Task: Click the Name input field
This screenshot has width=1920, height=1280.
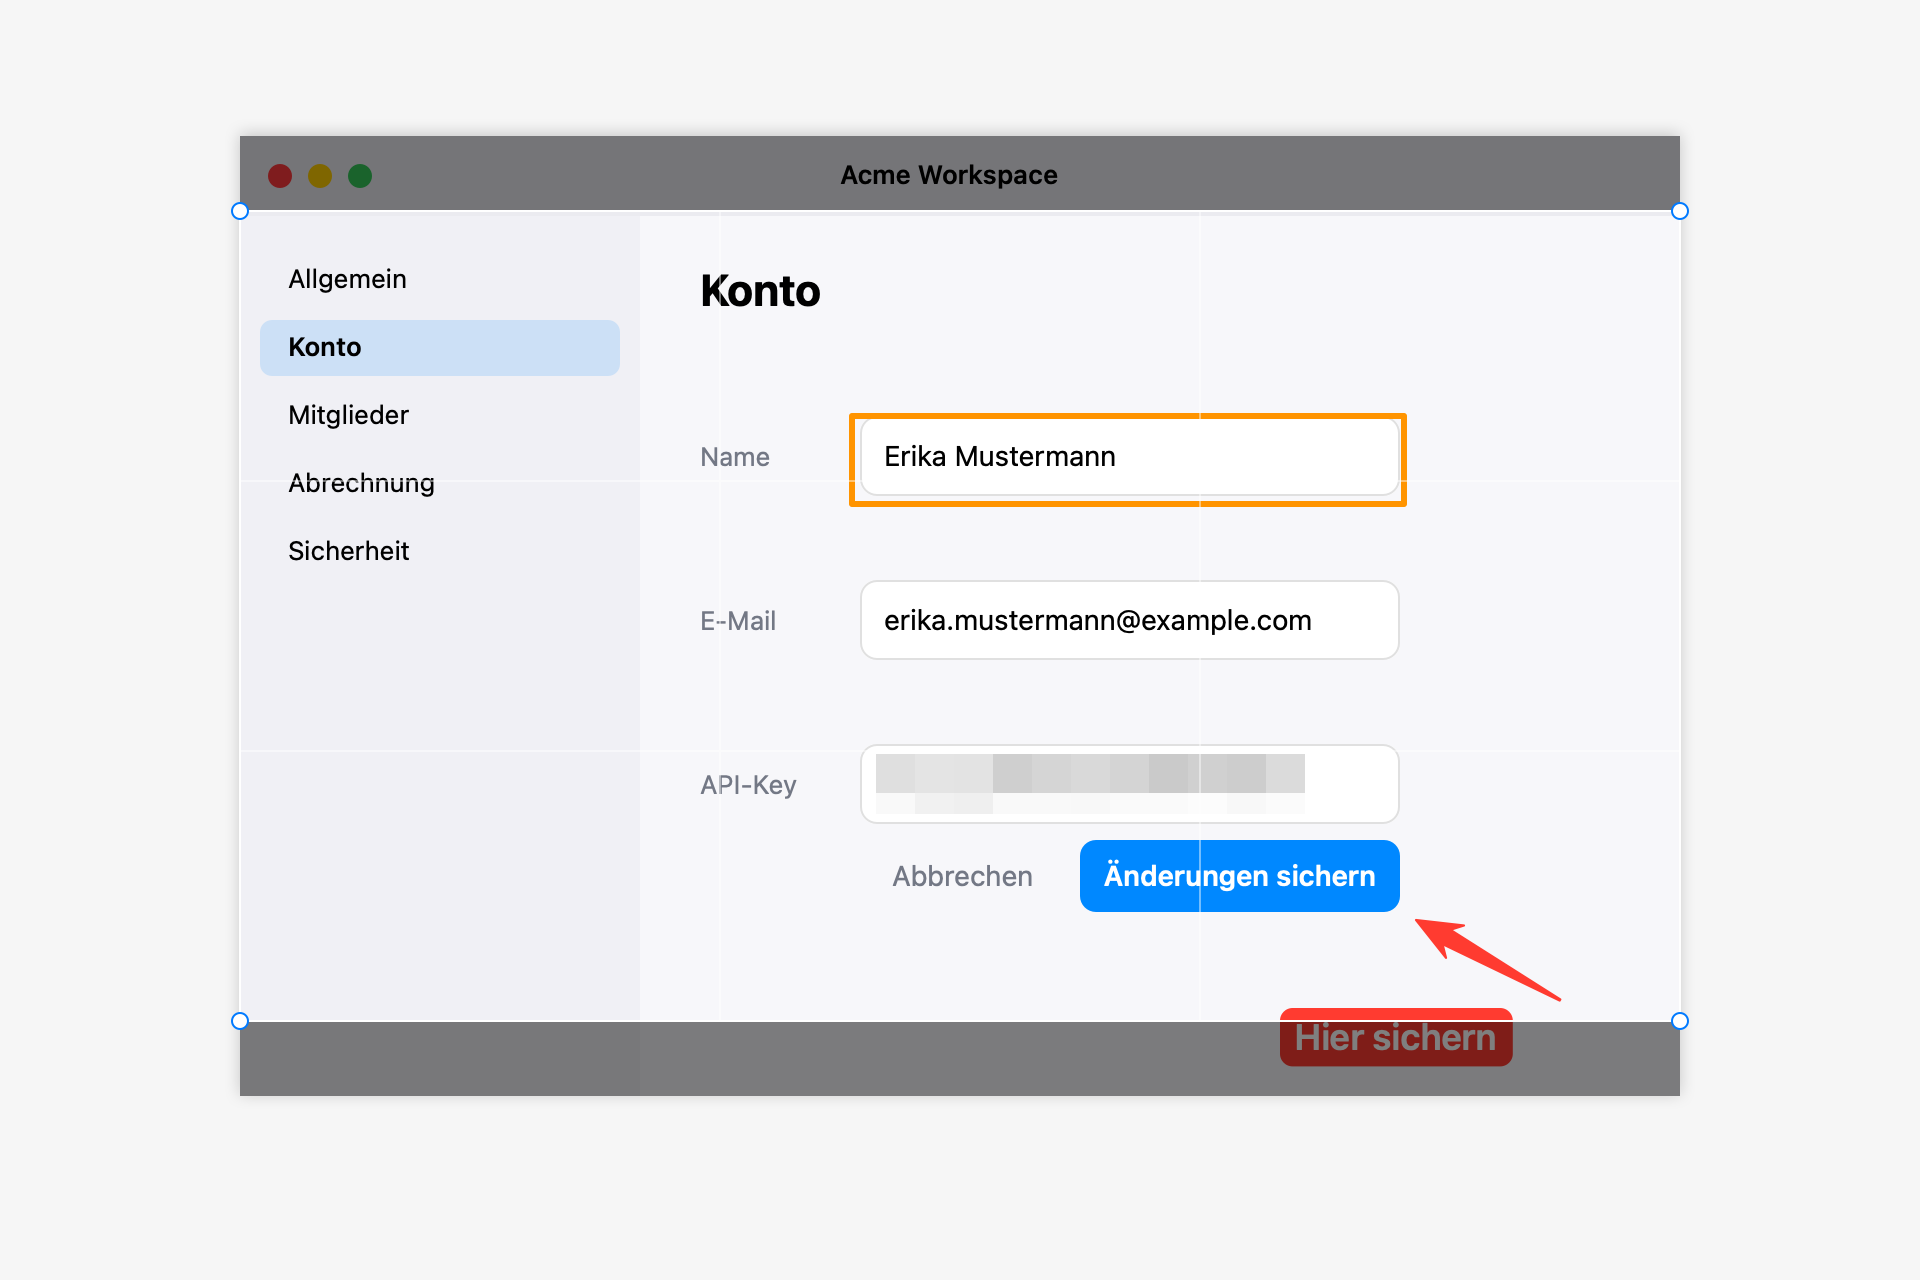Action: [1129, 457]
